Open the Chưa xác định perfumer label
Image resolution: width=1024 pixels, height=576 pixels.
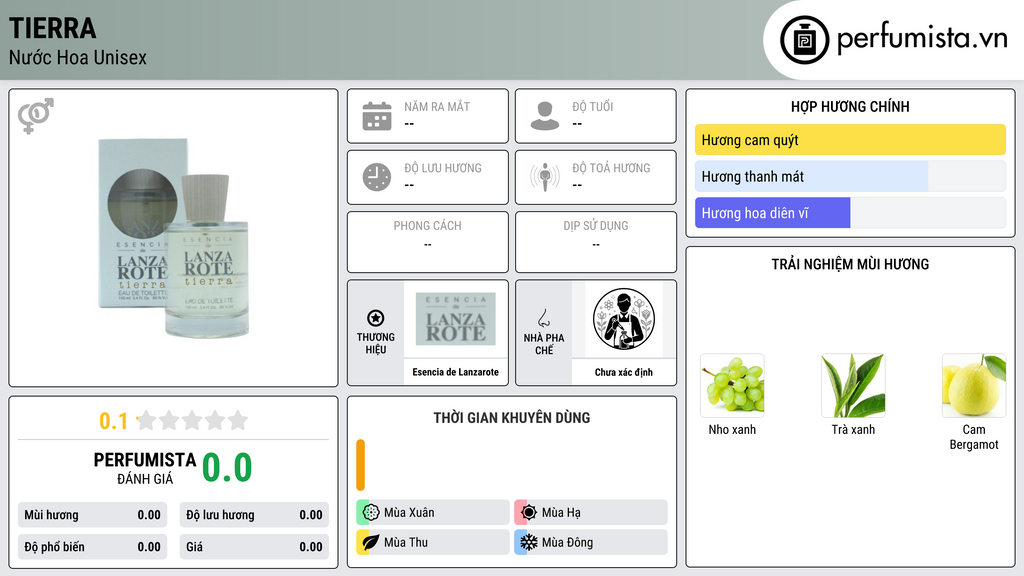point(624,372)
